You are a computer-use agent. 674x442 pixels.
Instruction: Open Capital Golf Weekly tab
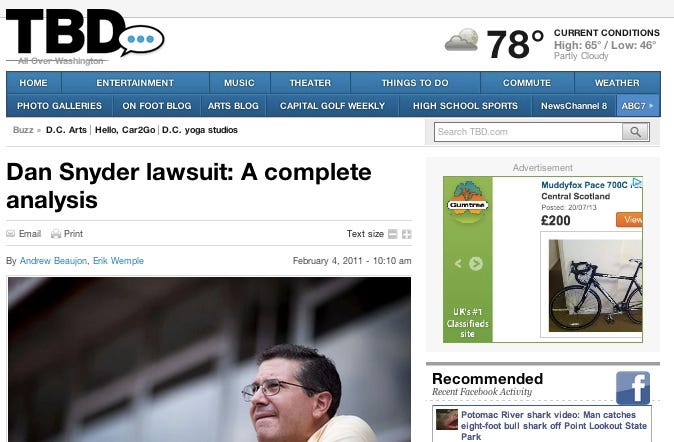pyautogui.click(x=332, y=106)
